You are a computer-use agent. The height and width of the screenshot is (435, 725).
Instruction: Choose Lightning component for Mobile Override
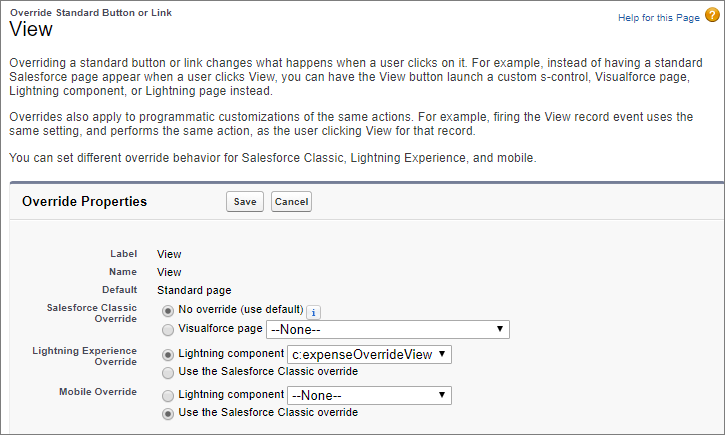tap(167, 395)
